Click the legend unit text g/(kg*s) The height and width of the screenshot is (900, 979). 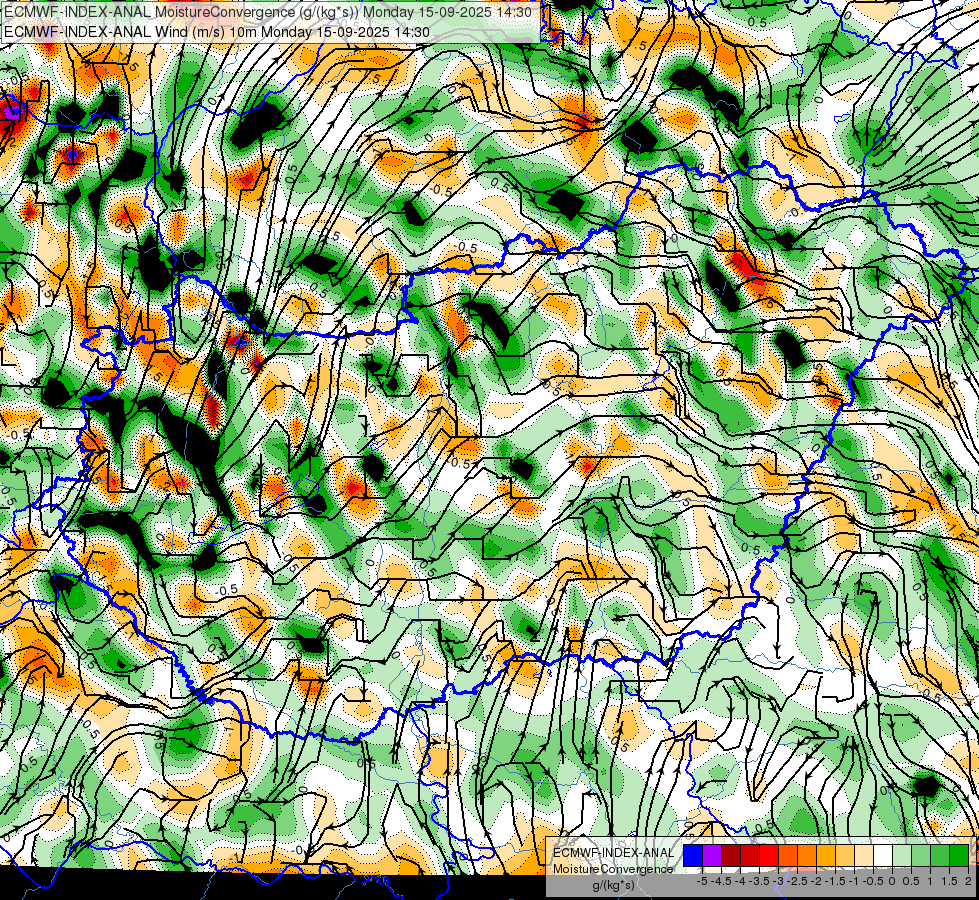[613, 886]
